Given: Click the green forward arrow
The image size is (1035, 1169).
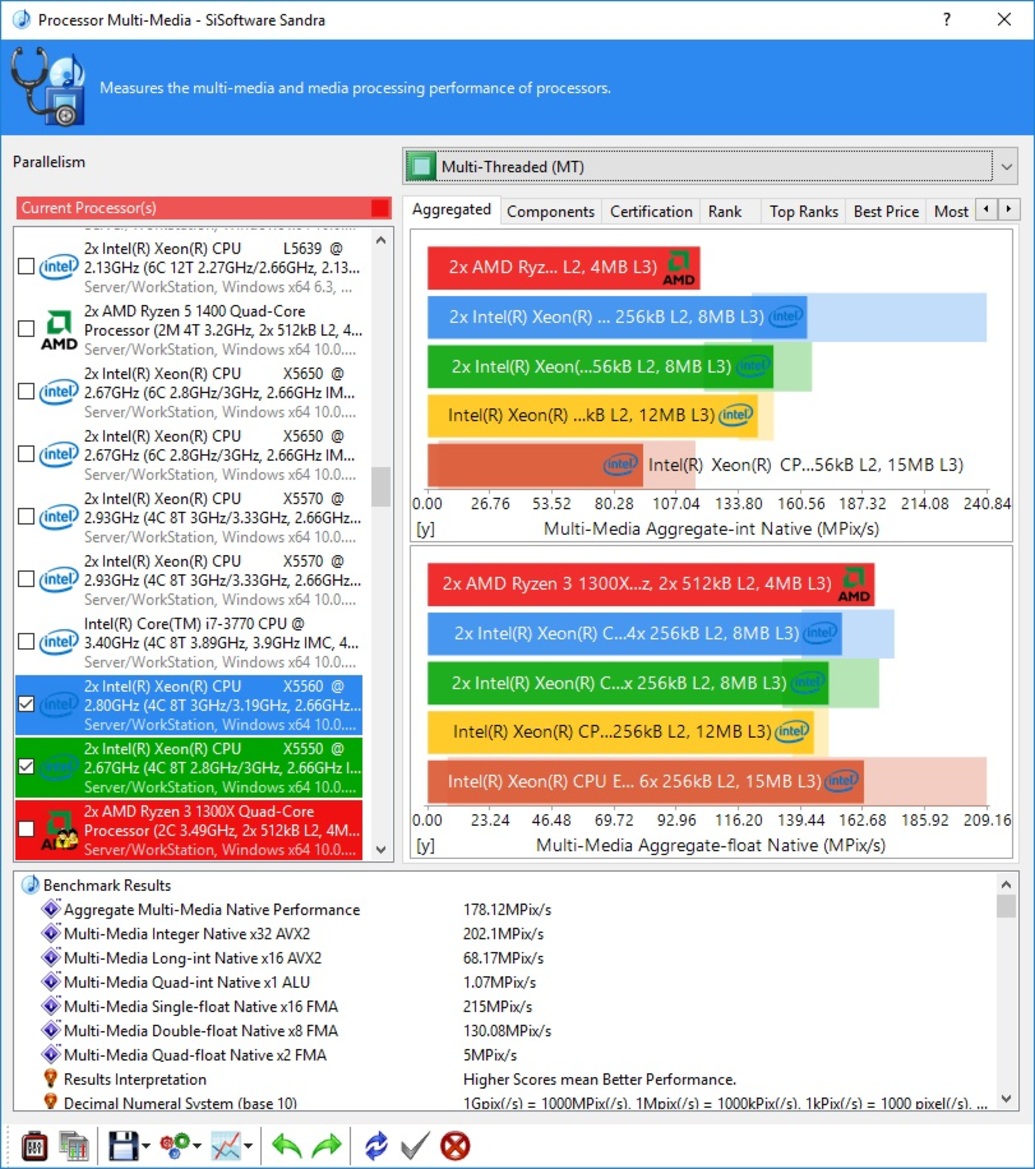Looking at the screenshot, I should [x=327, y=1146].
